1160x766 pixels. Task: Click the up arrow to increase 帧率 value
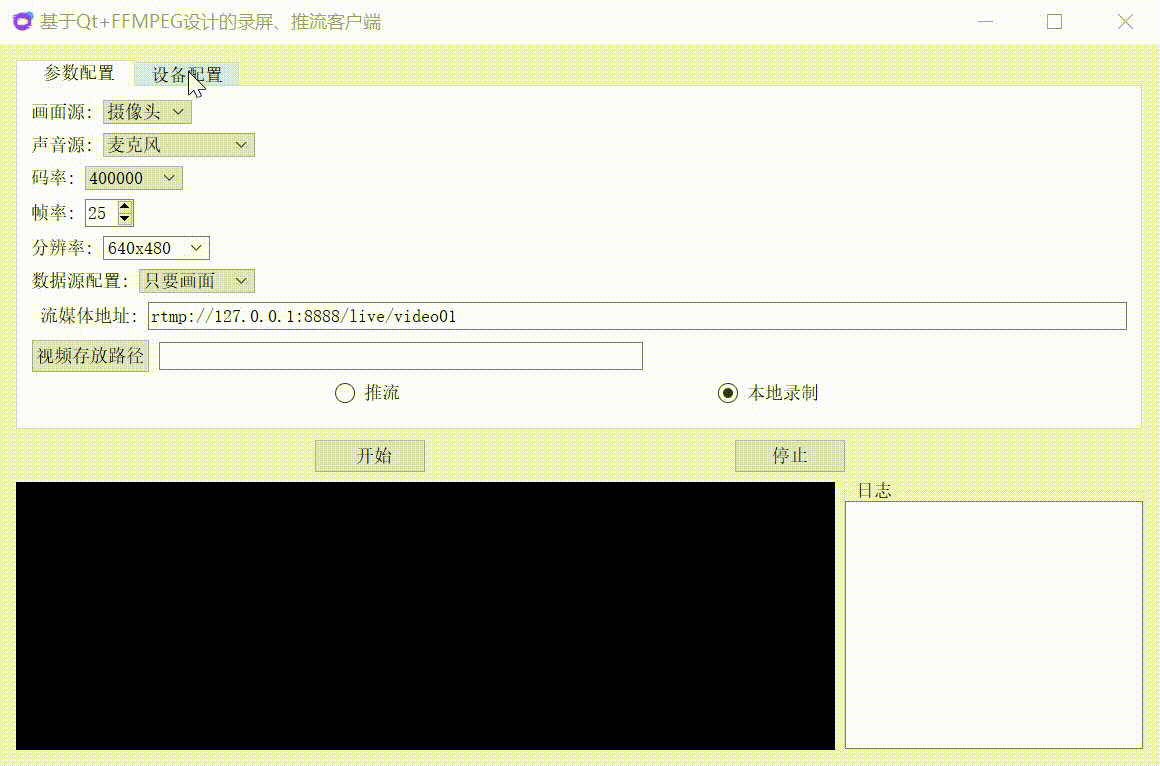[124, 206]
